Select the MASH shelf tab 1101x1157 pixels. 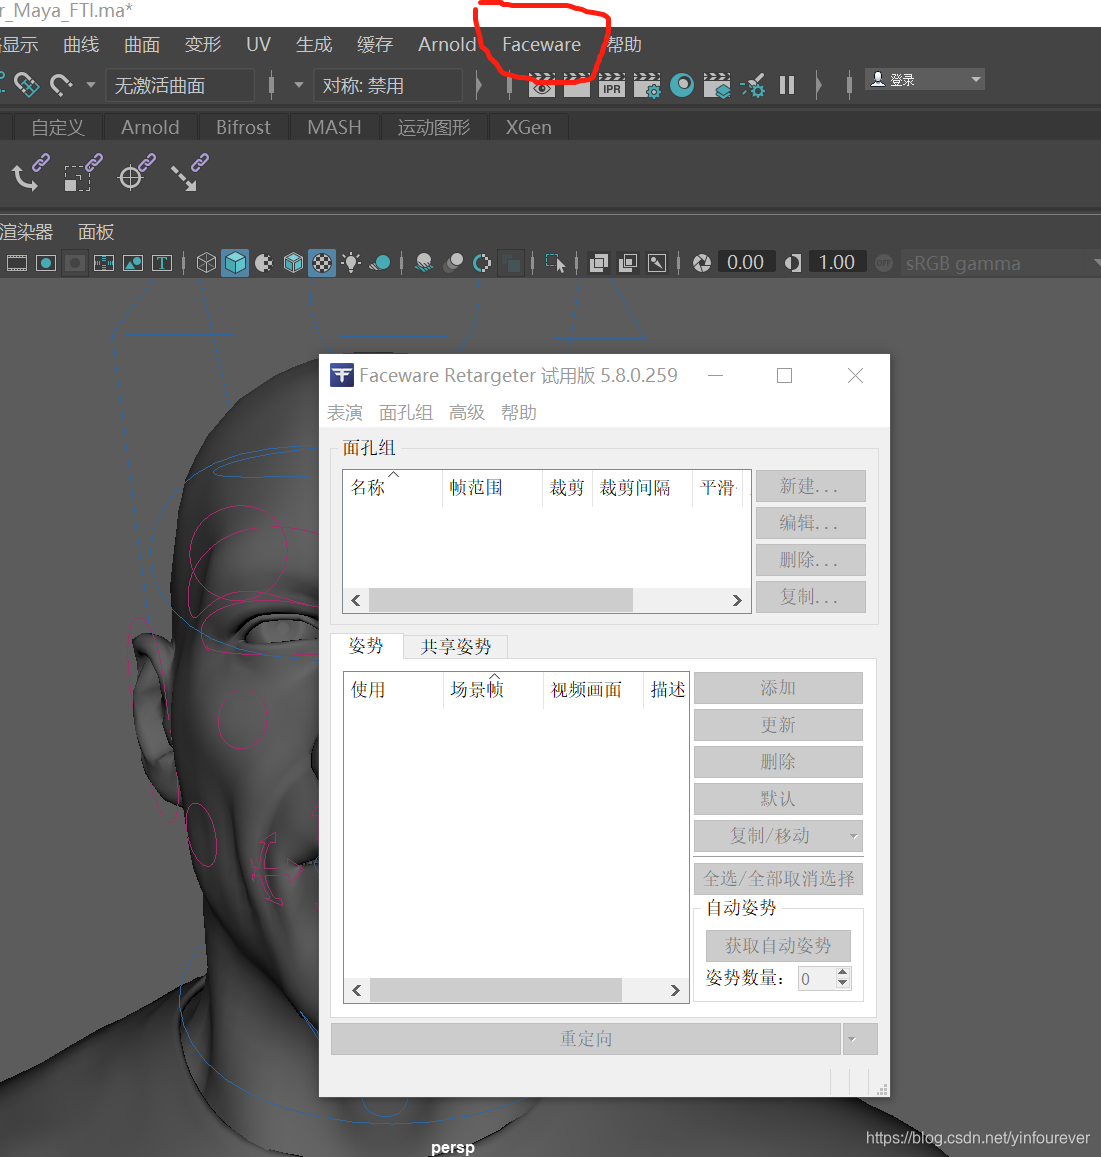(334, 127)
